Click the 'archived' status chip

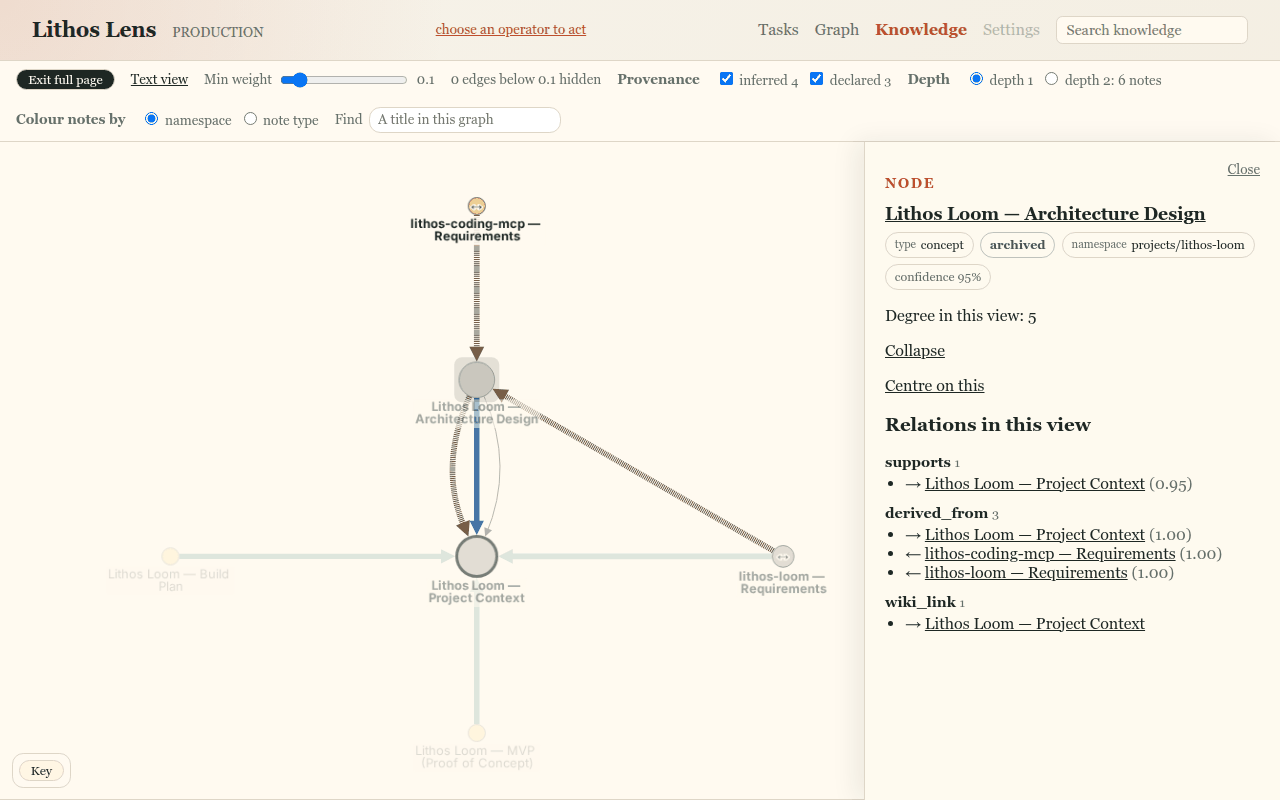[1017, 245]
